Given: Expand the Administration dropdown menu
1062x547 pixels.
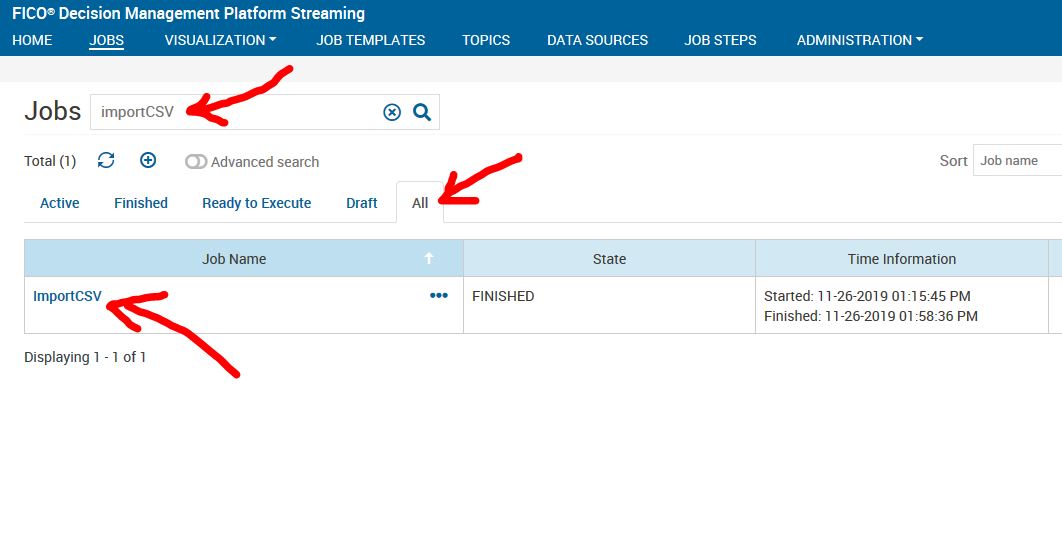Looking at the screenshot, I should 859,40.
